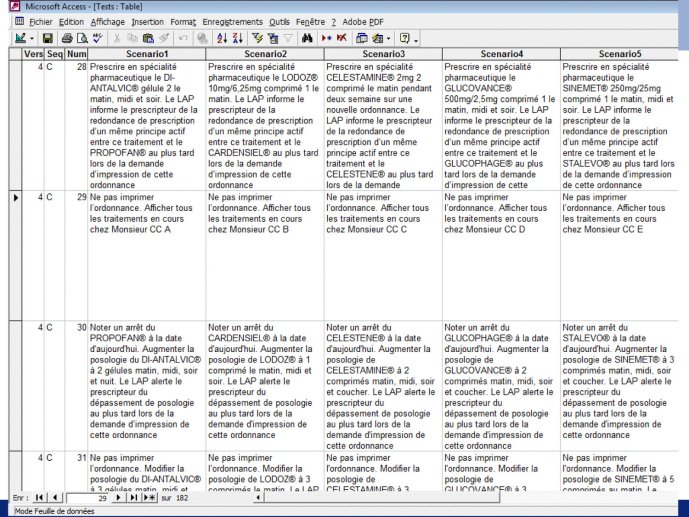Open the Affichage menu
This screenshot has height=517, width=689.
pos(108,22)
